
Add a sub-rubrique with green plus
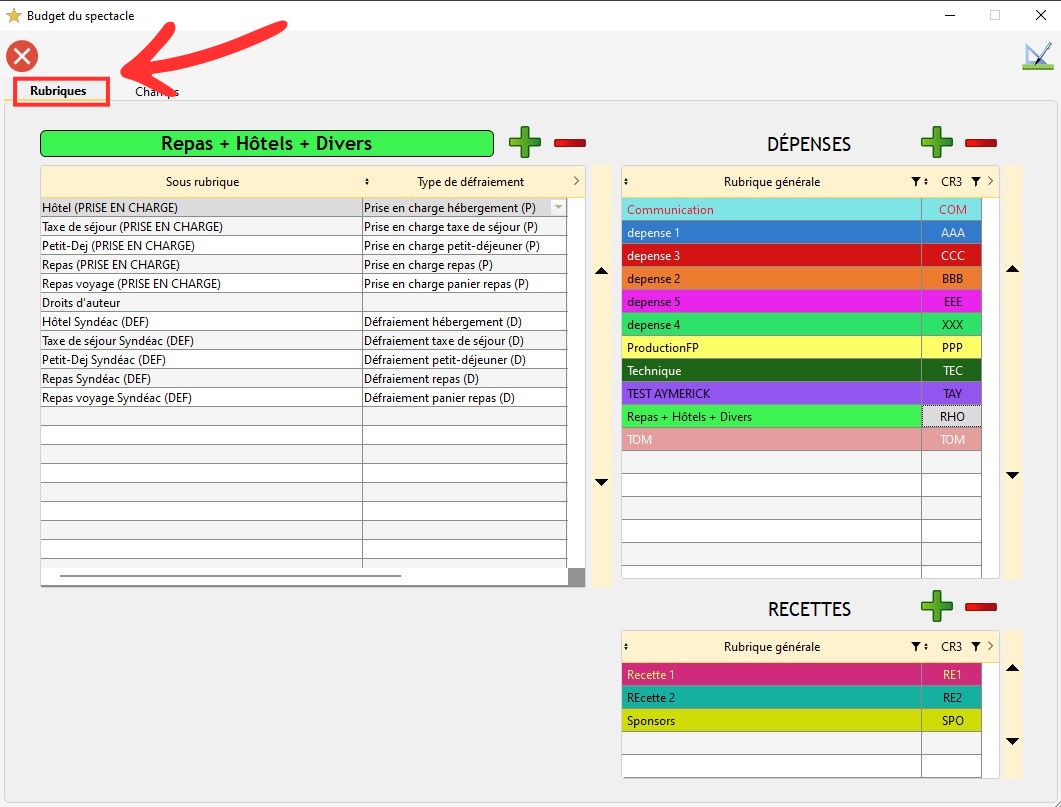tap(525, 143)
